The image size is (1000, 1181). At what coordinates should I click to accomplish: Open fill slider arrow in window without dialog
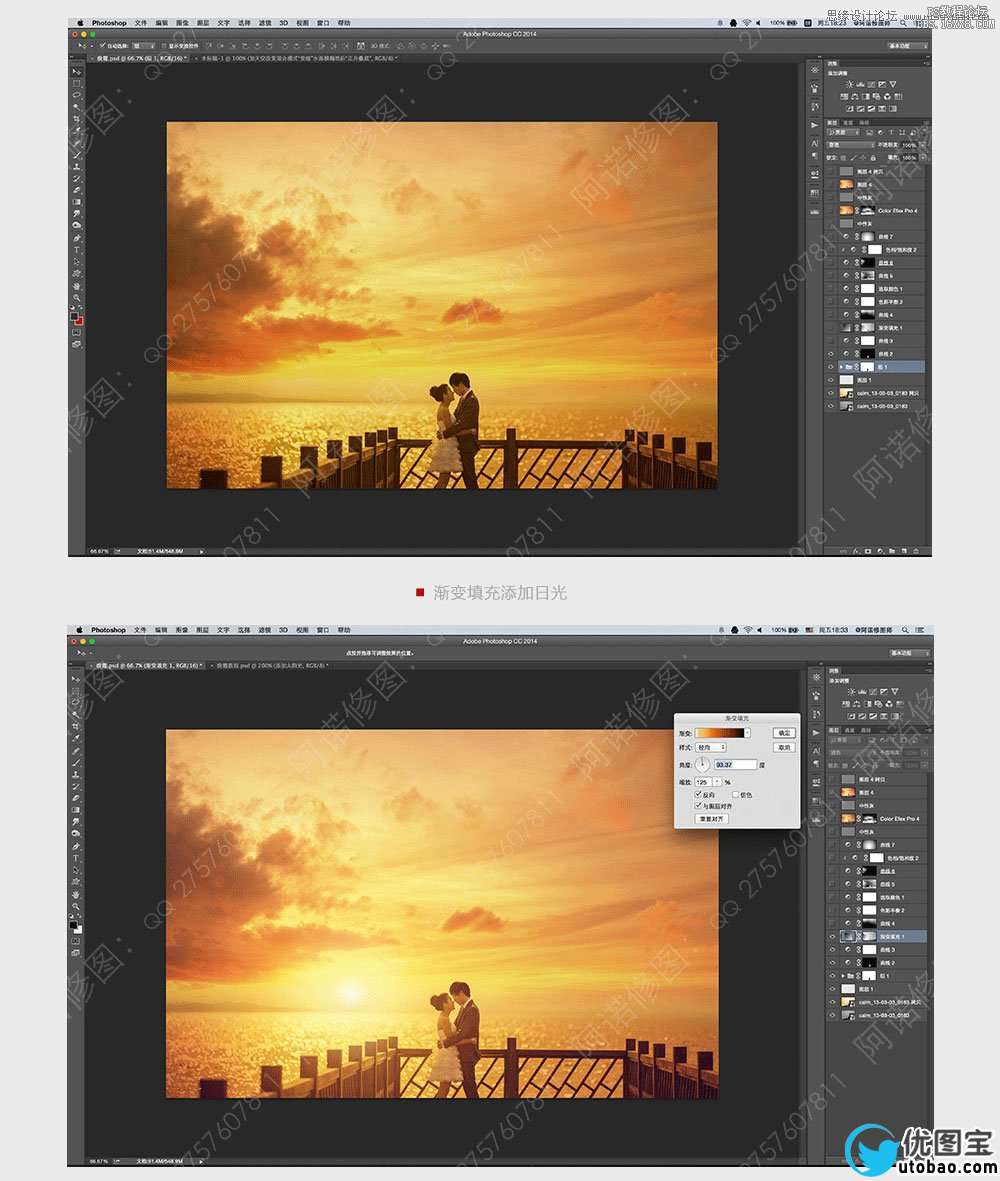pos(922,157)
